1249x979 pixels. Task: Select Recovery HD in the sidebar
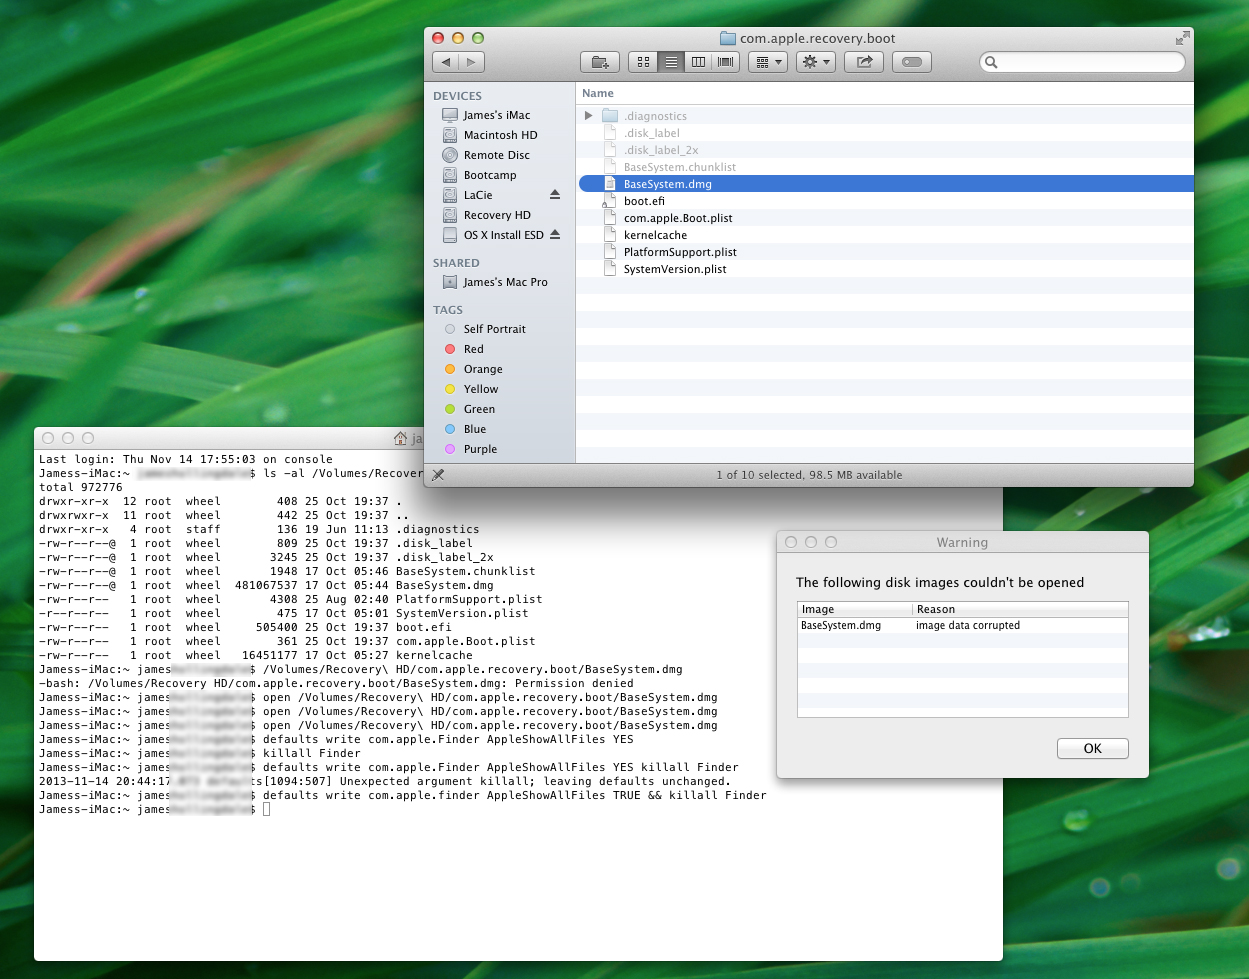(497, 215)
